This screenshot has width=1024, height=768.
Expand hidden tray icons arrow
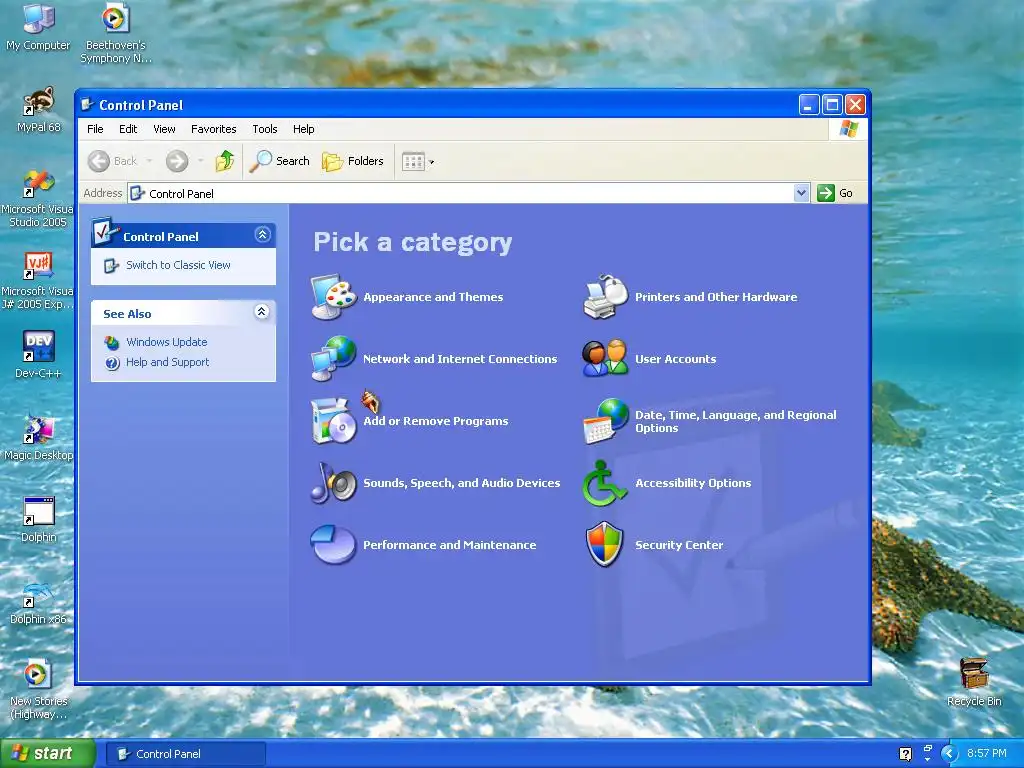(x=949, y=754)
